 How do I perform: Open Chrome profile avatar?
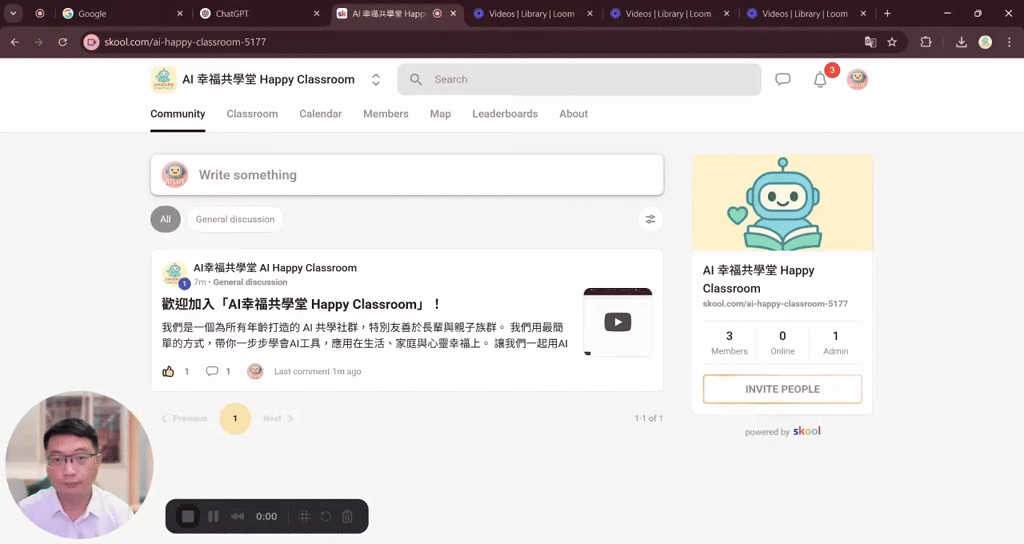coord(985,42)
